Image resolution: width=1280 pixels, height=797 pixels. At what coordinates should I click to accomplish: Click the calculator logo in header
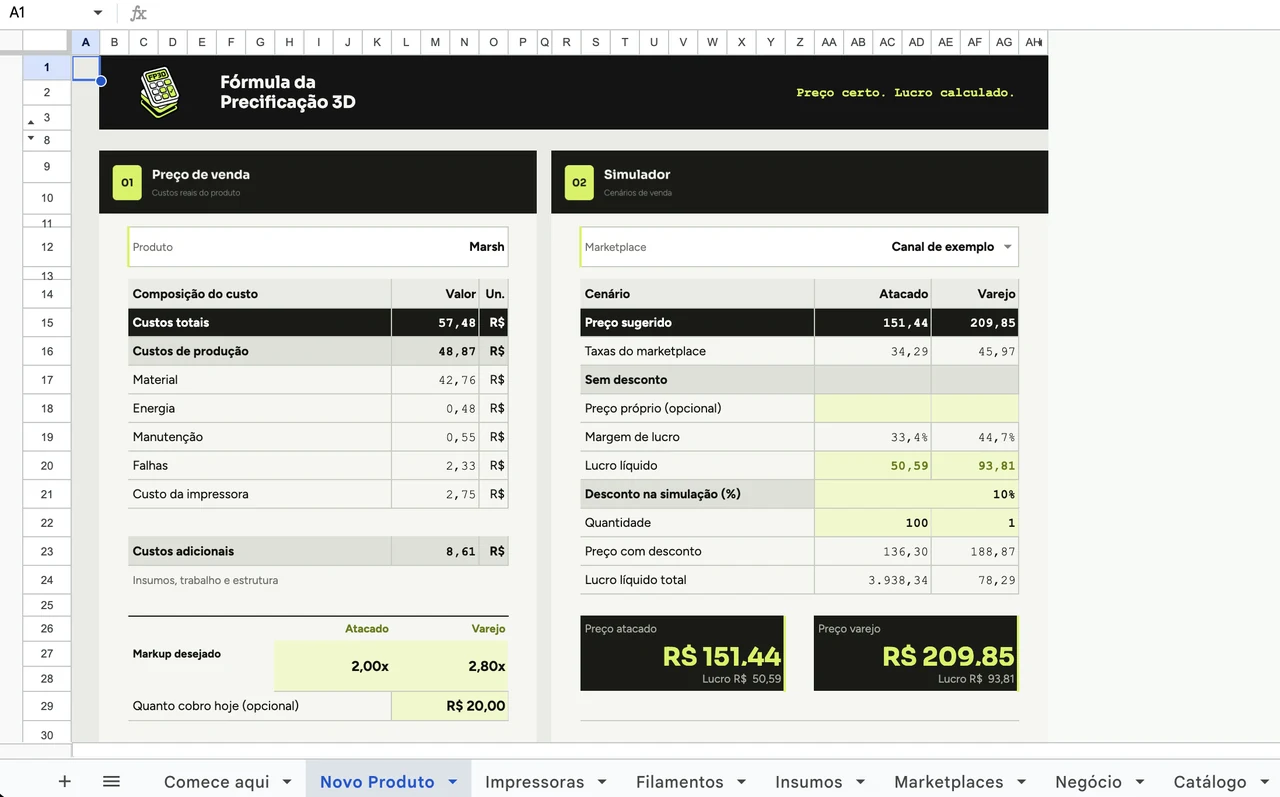click(160, 92)
